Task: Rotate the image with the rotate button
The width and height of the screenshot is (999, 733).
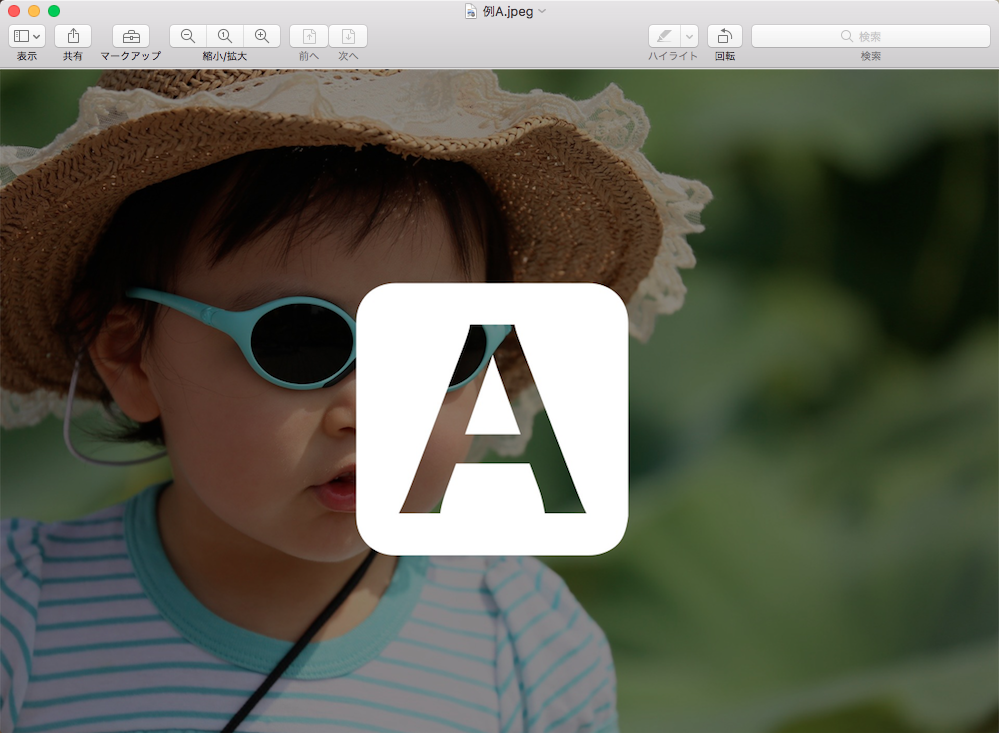Action: 725,36
